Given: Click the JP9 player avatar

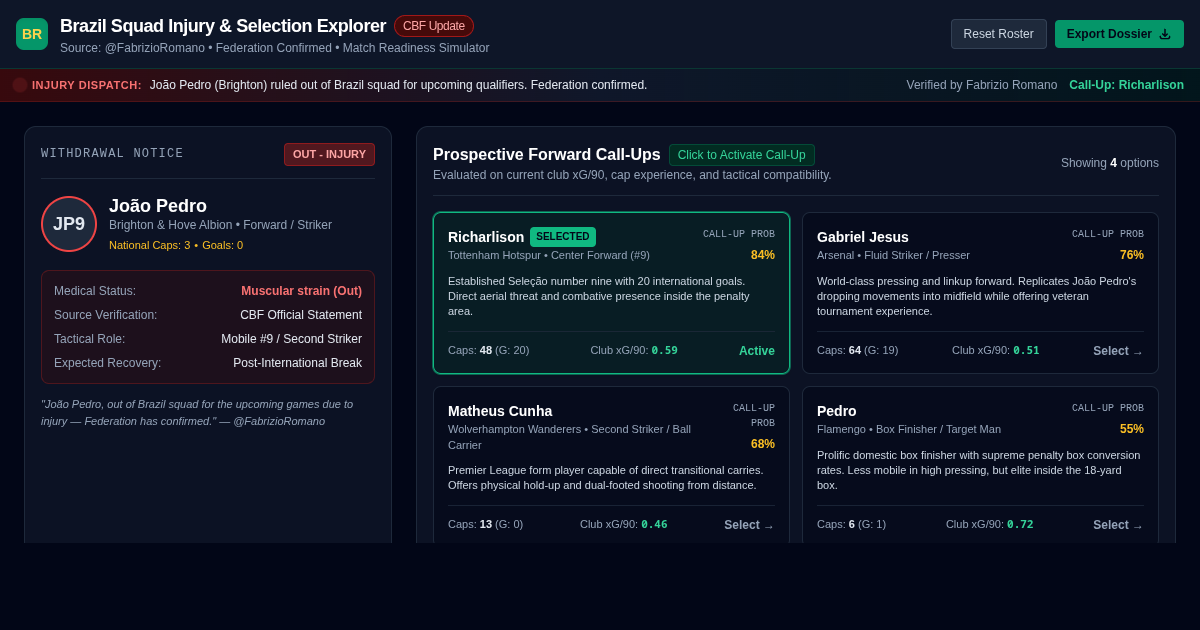Looking at the screenshot, I should (x=69, y=224).
